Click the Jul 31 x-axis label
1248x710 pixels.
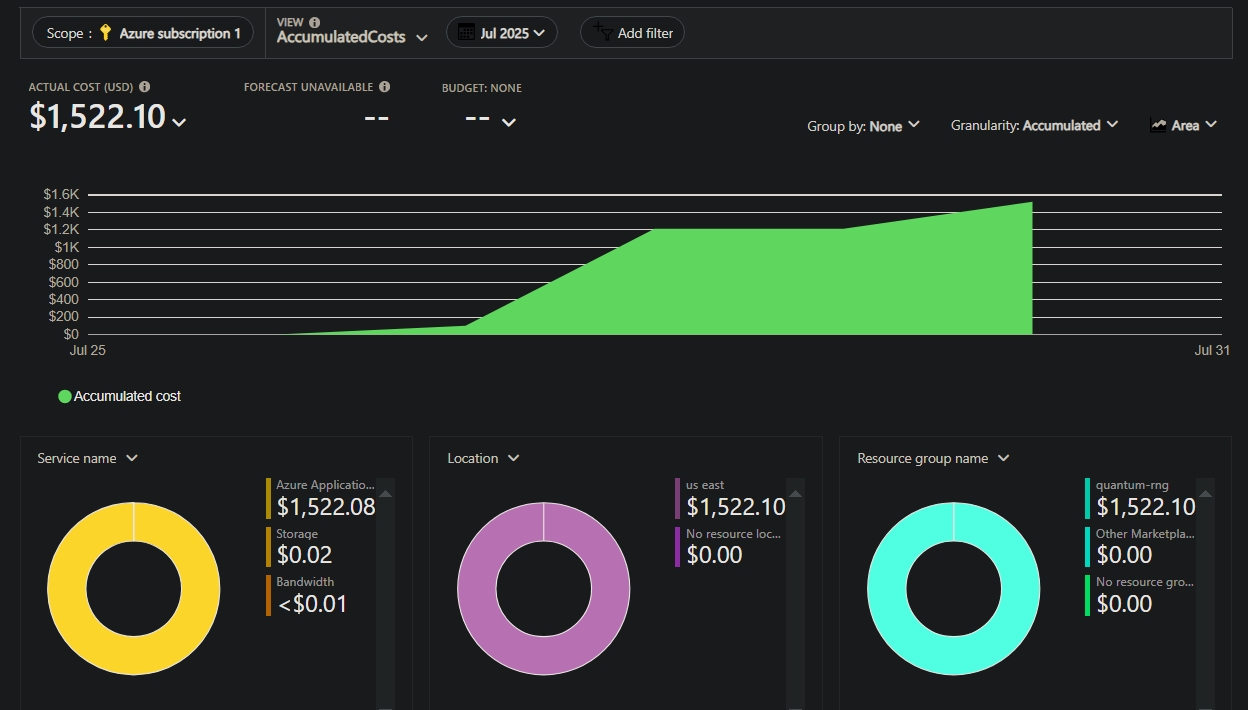coord(1211,350)
